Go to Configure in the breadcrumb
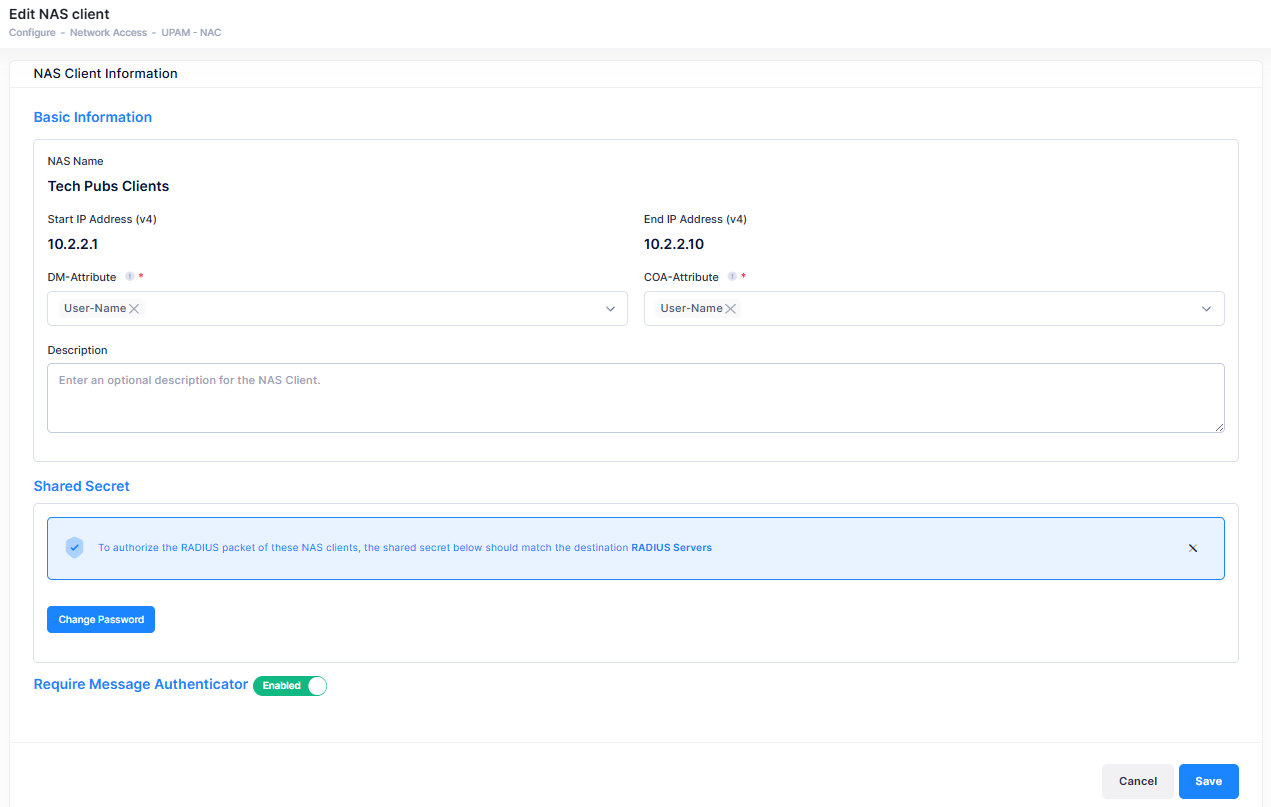The width and height of the screenshot is (1271, 807). click(32, 33)
